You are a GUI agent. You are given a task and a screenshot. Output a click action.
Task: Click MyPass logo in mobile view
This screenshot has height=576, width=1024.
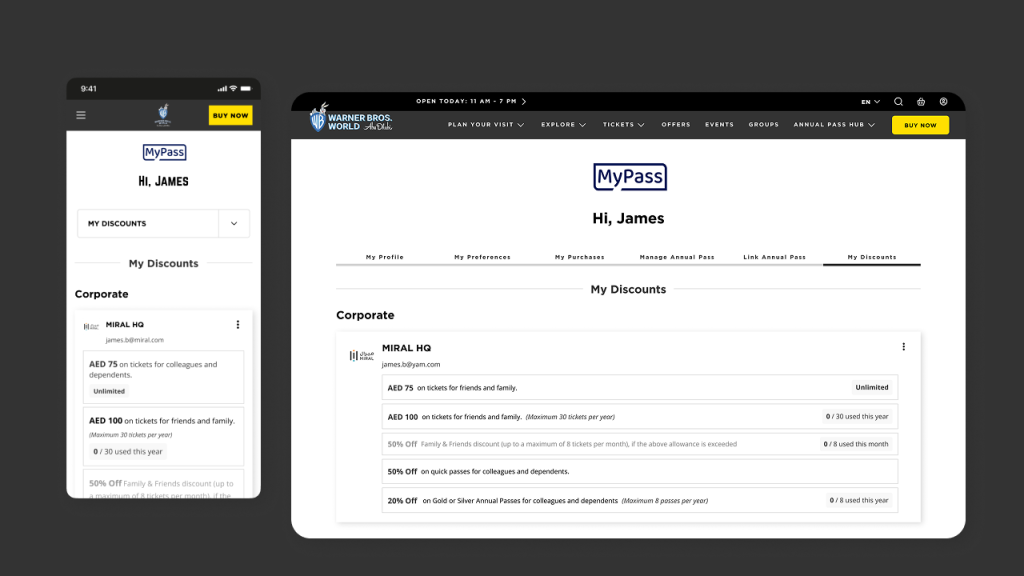164,152
